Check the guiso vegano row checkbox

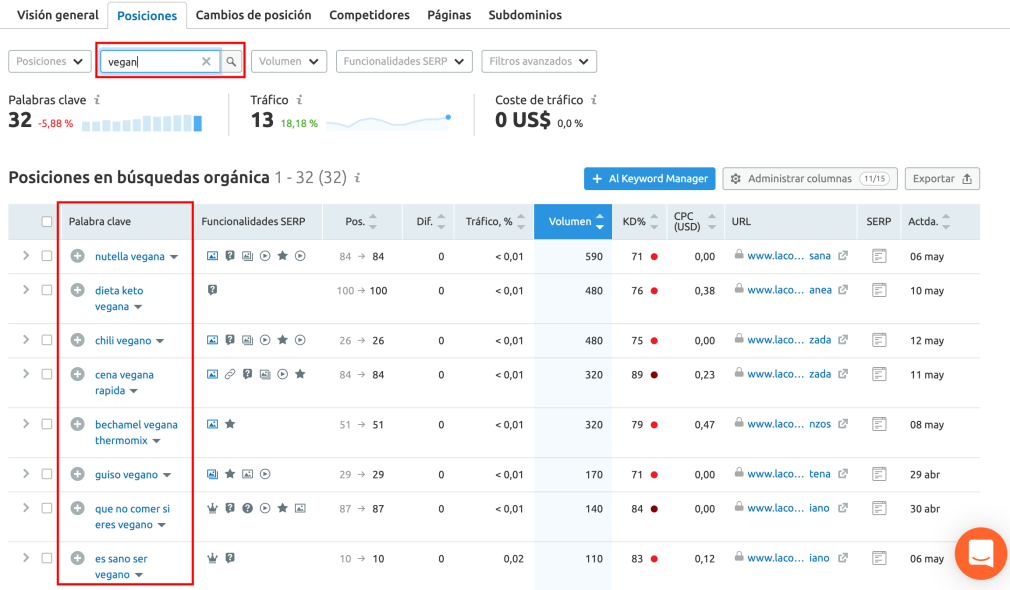(47, 473)
